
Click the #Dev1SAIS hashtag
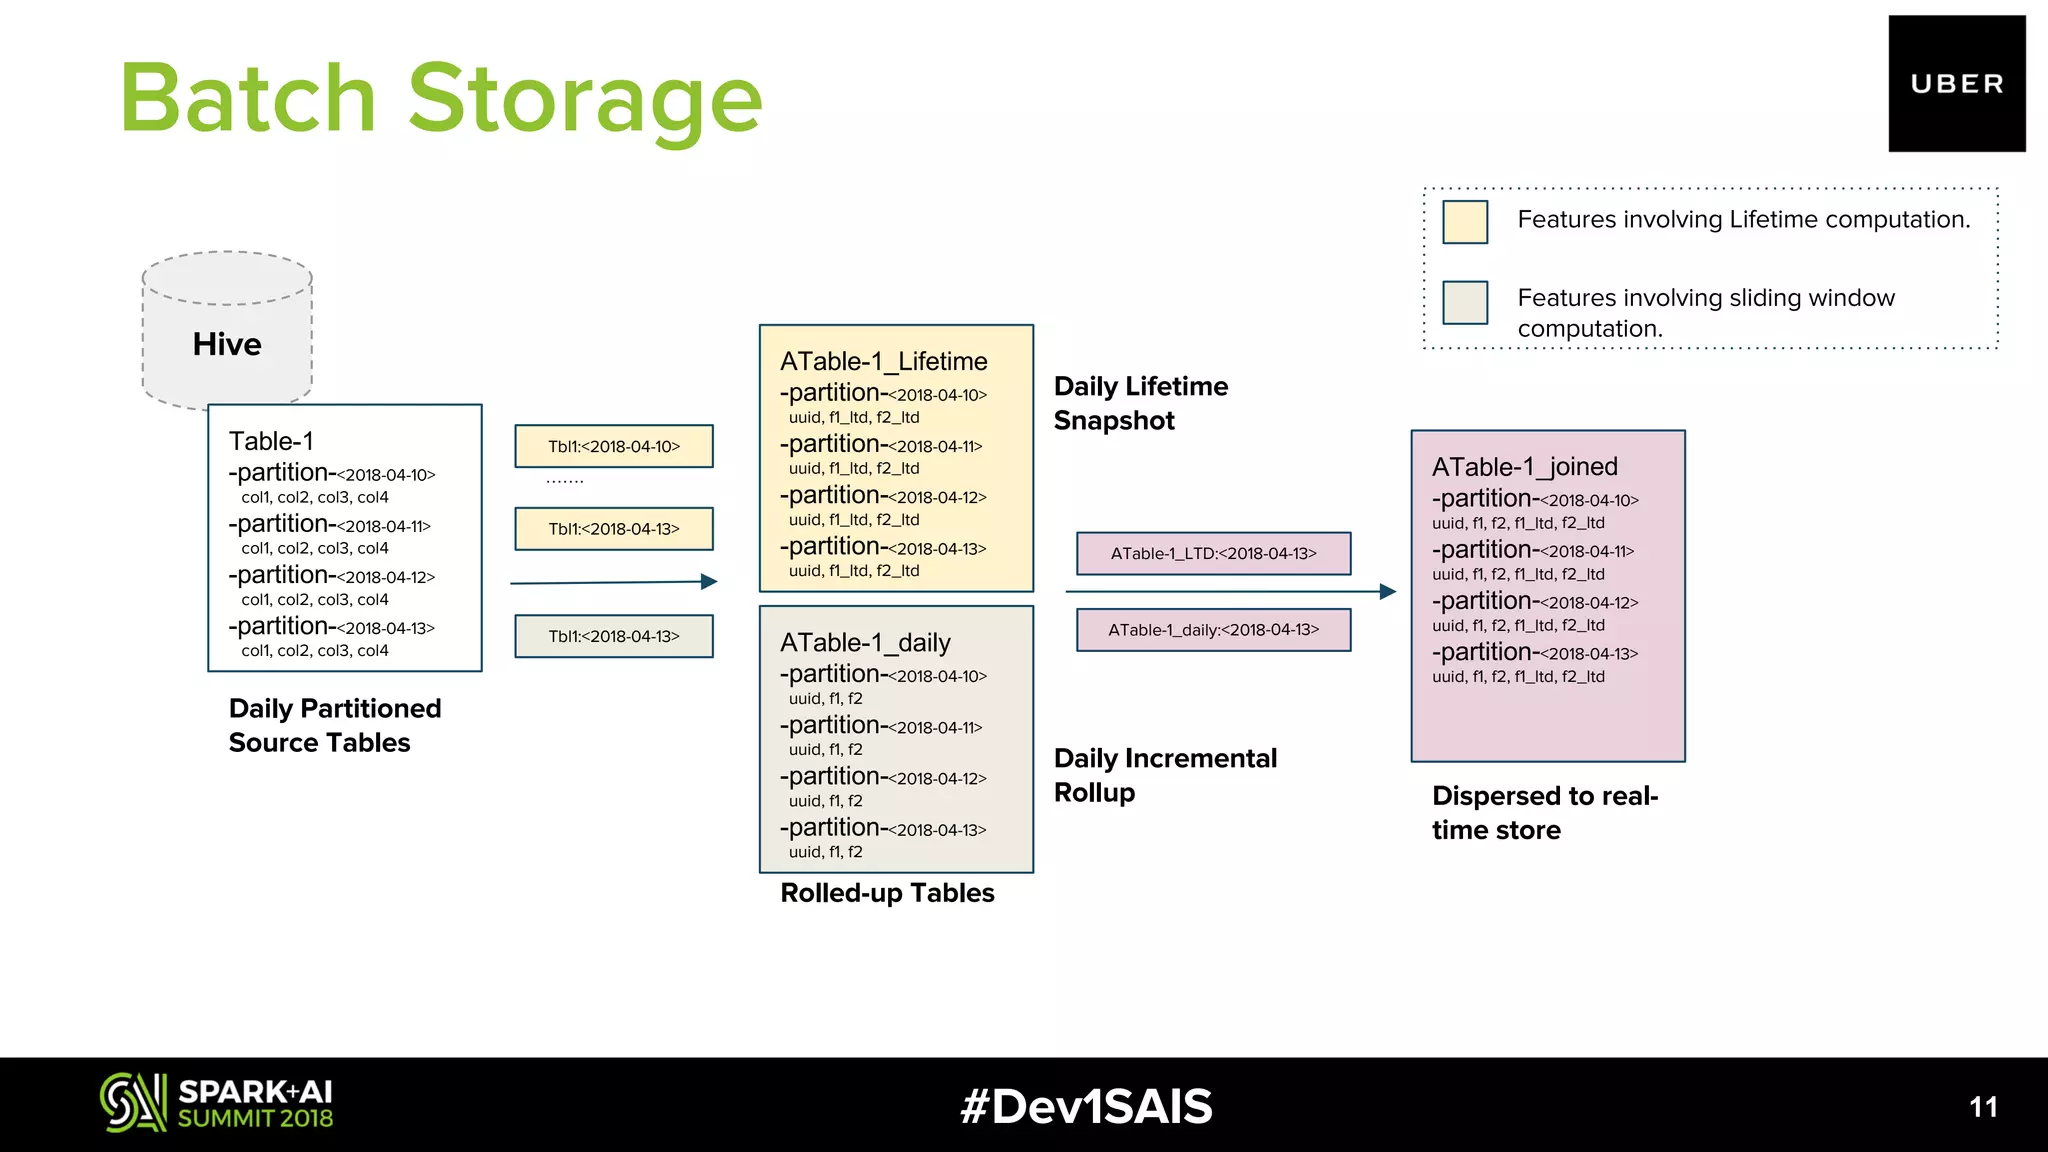coord(1086,1106)
